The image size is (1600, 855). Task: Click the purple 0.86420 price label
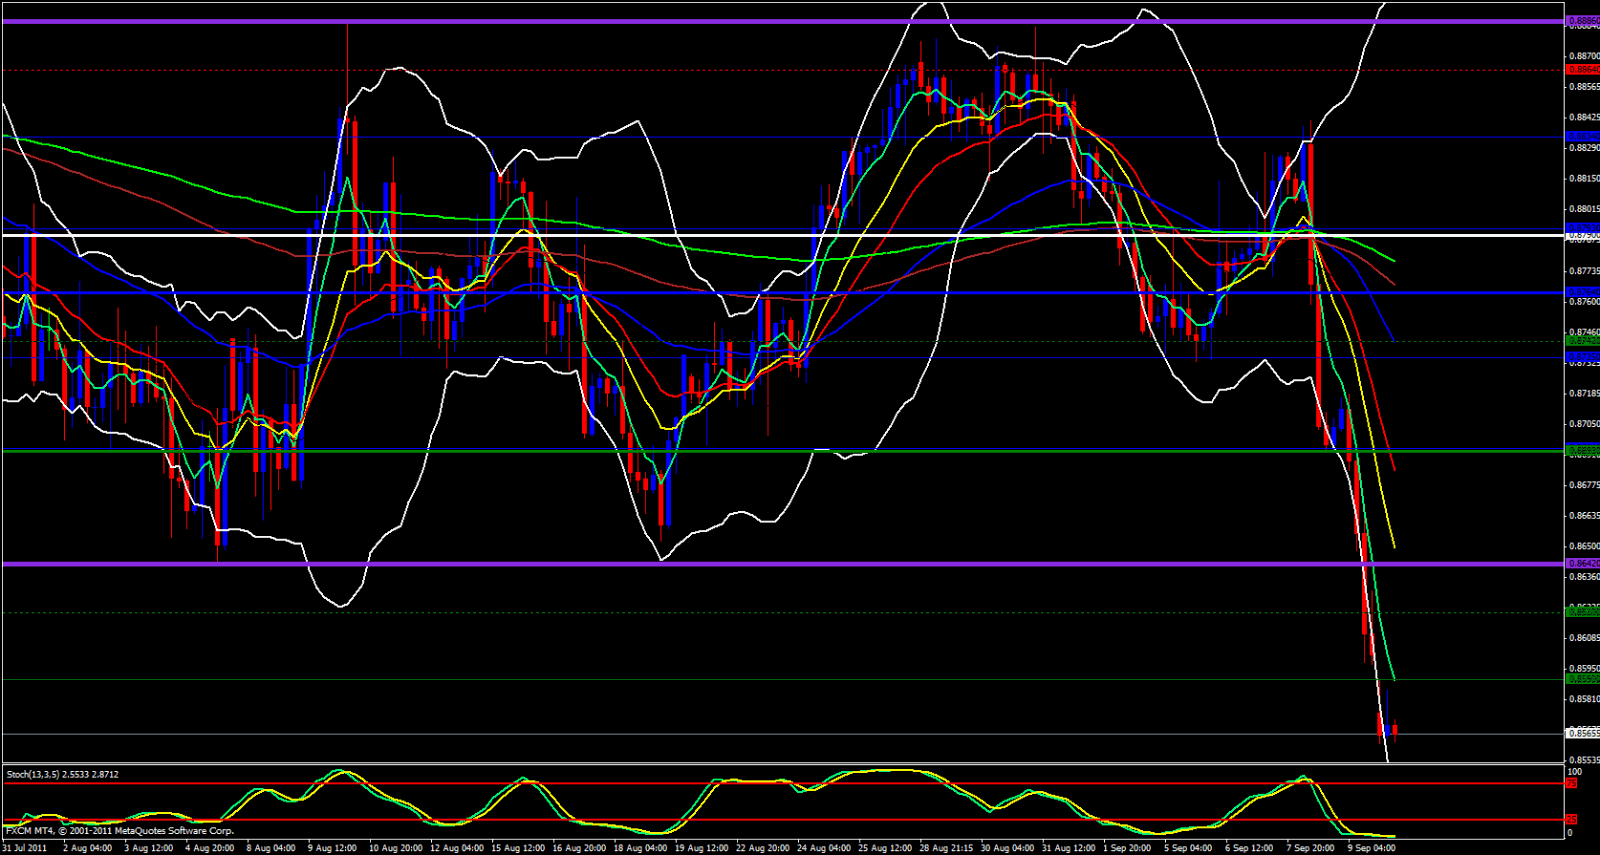[1582, 564]
